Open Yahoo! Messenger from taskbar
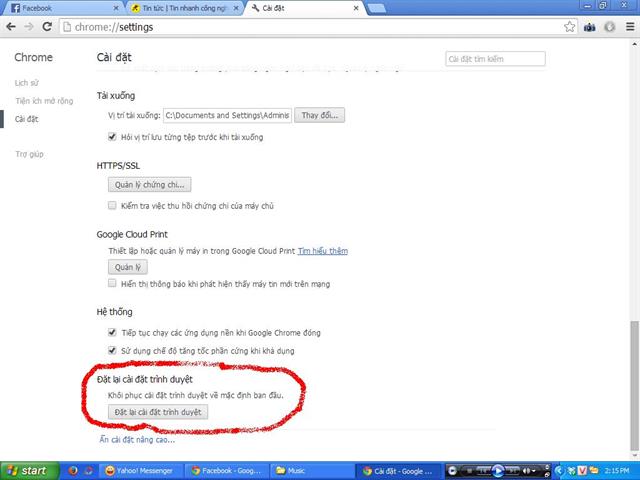The height and width of the screenshot is (480, 640). [140, 471]
